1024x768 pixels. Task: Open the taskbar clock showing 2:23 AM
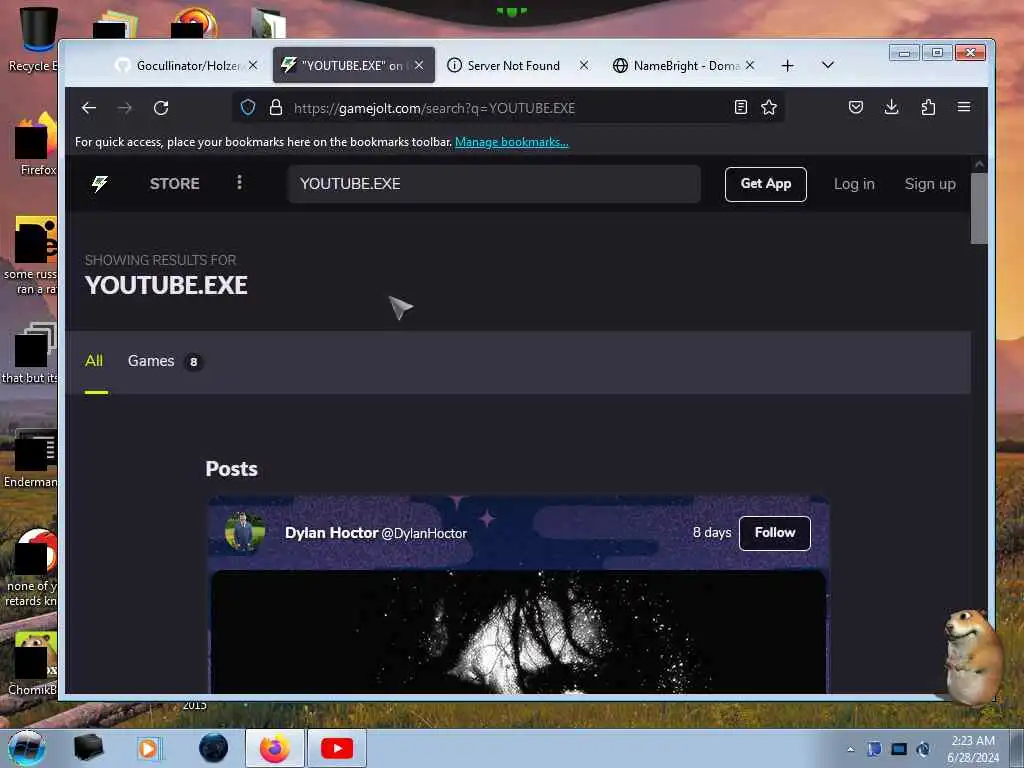tap(973, 749)
